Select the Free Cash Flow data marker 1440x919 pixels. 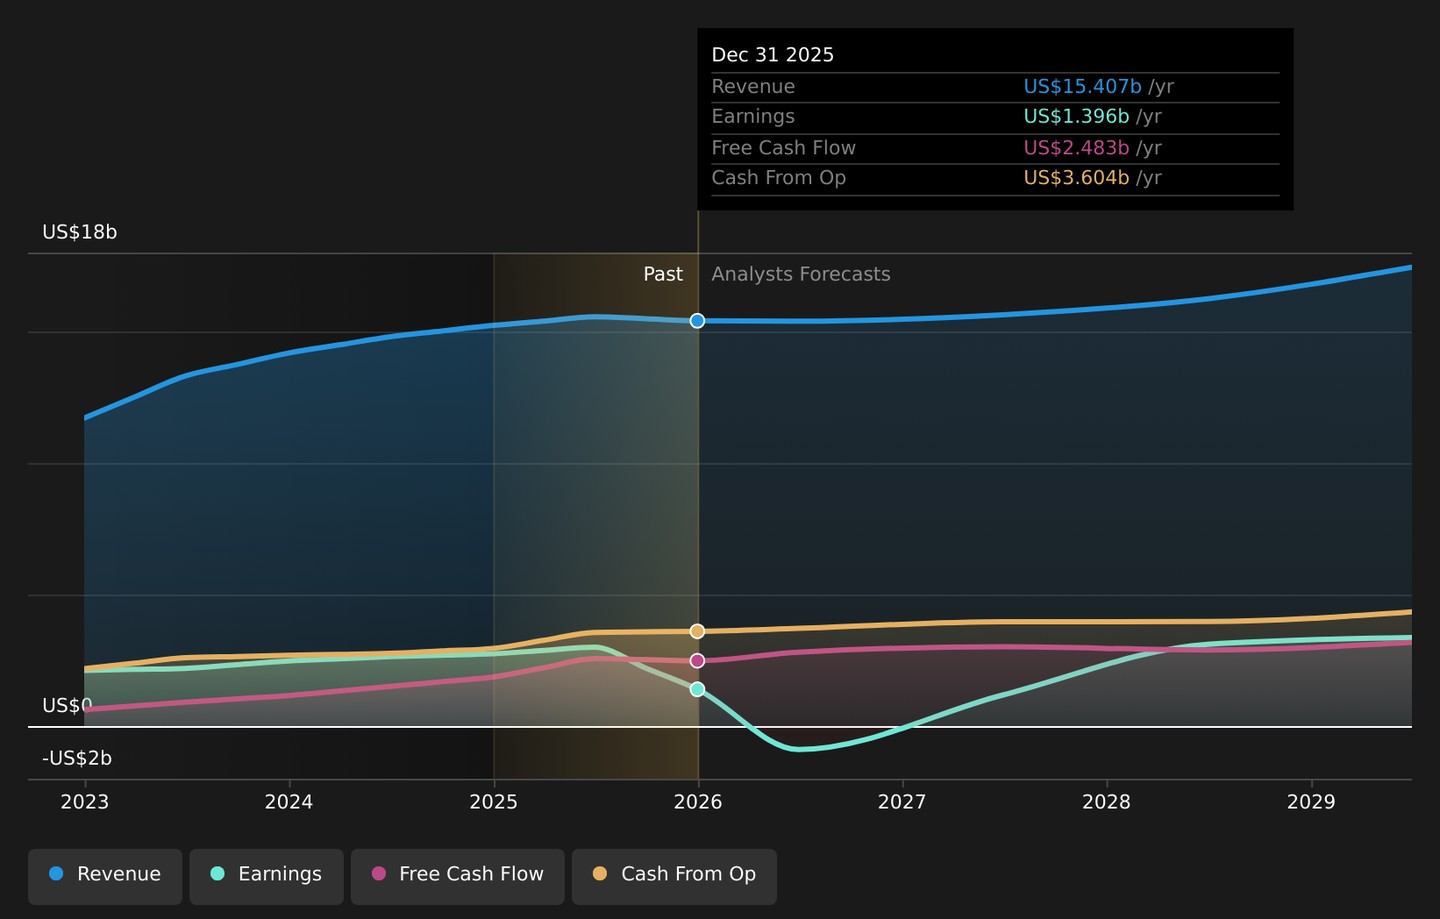(x=697, y=661)
